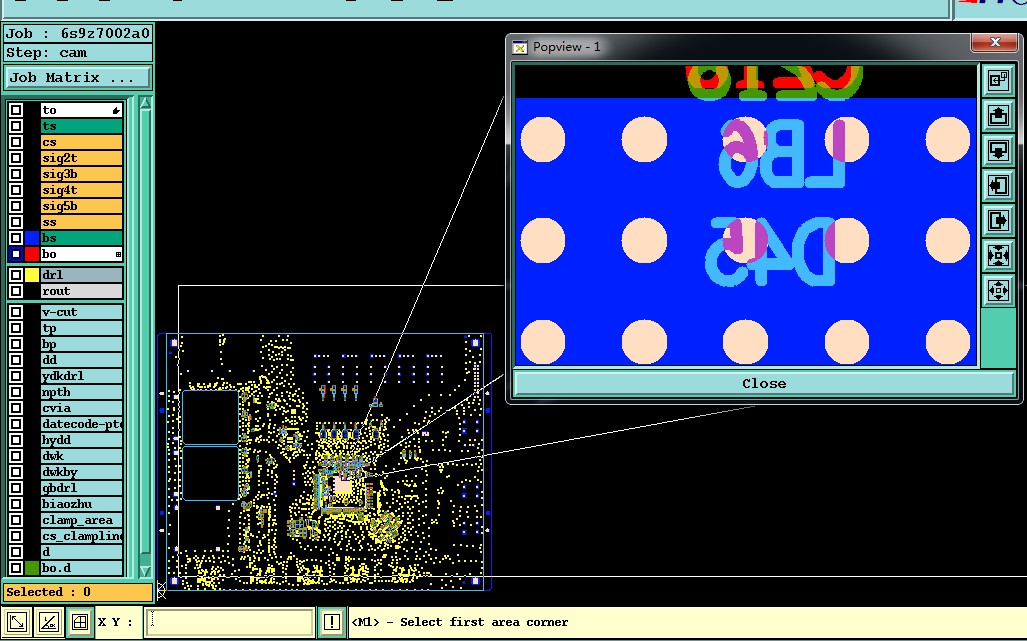The height and width of the screenshot is (641, 1027).
Task: Select the hydd layer name
Action: pyautogui.click(x=81, y=440)
